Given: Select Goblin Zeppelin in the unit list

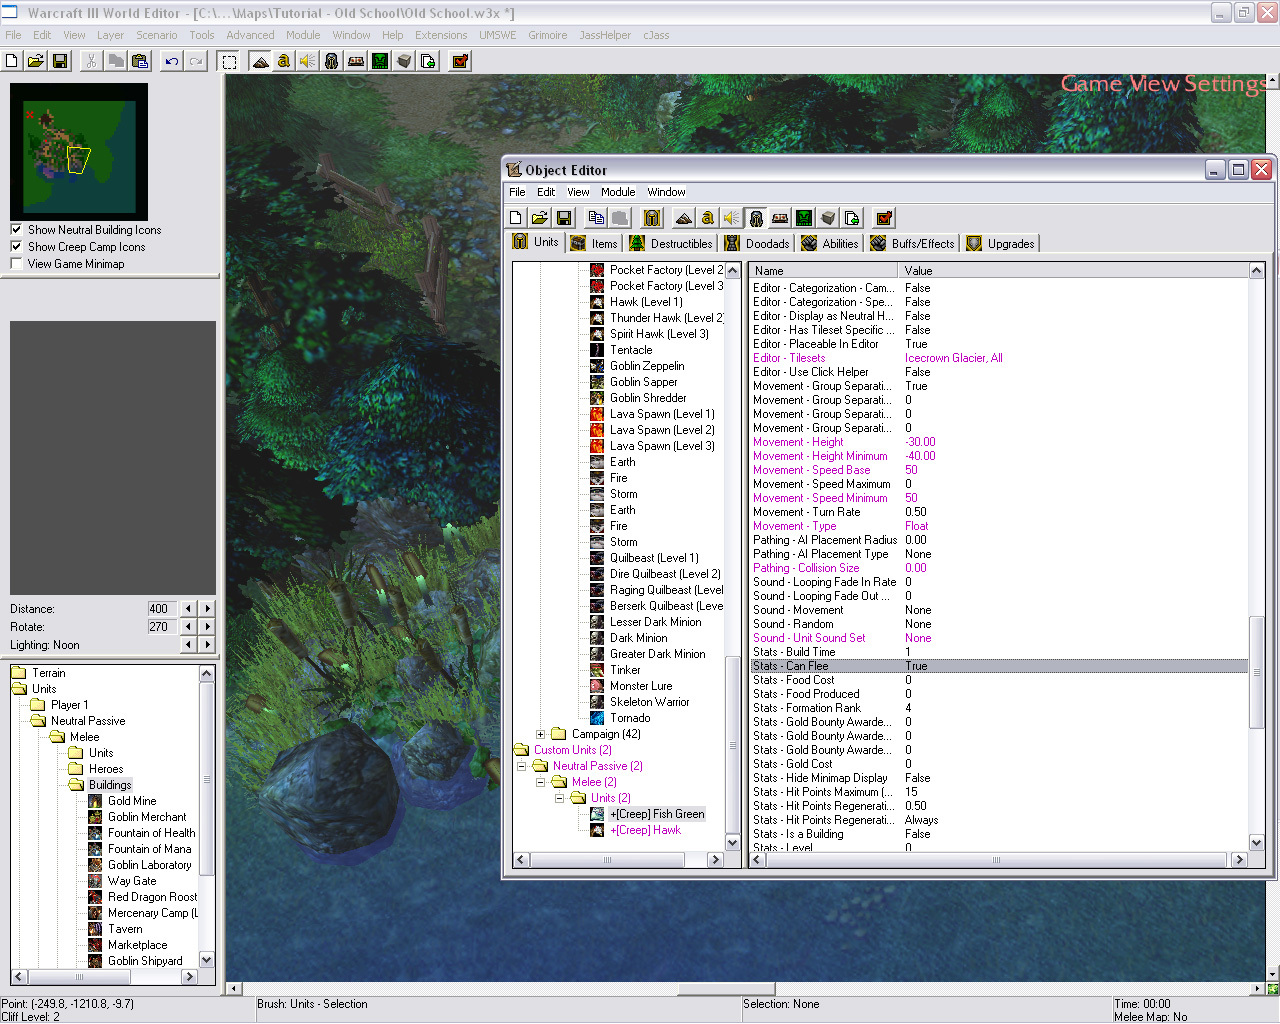Looking at the screenshot, I should pyautogui.click(x=647, y=366).
